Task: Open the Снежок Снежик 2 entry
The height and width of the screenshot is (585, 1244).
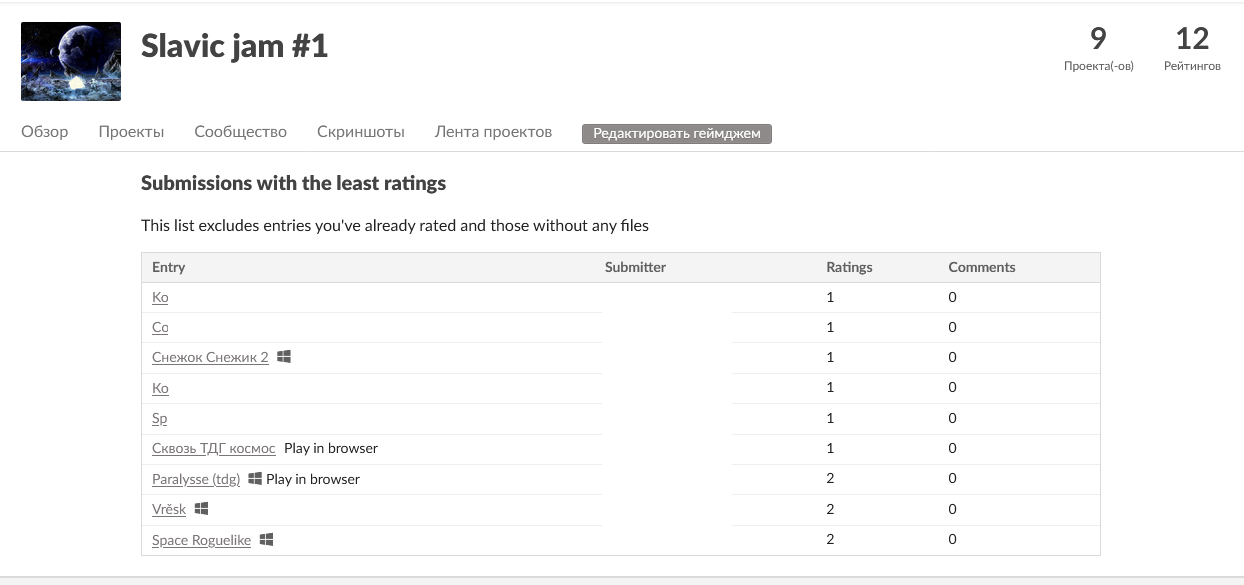Action: (210, 358)
